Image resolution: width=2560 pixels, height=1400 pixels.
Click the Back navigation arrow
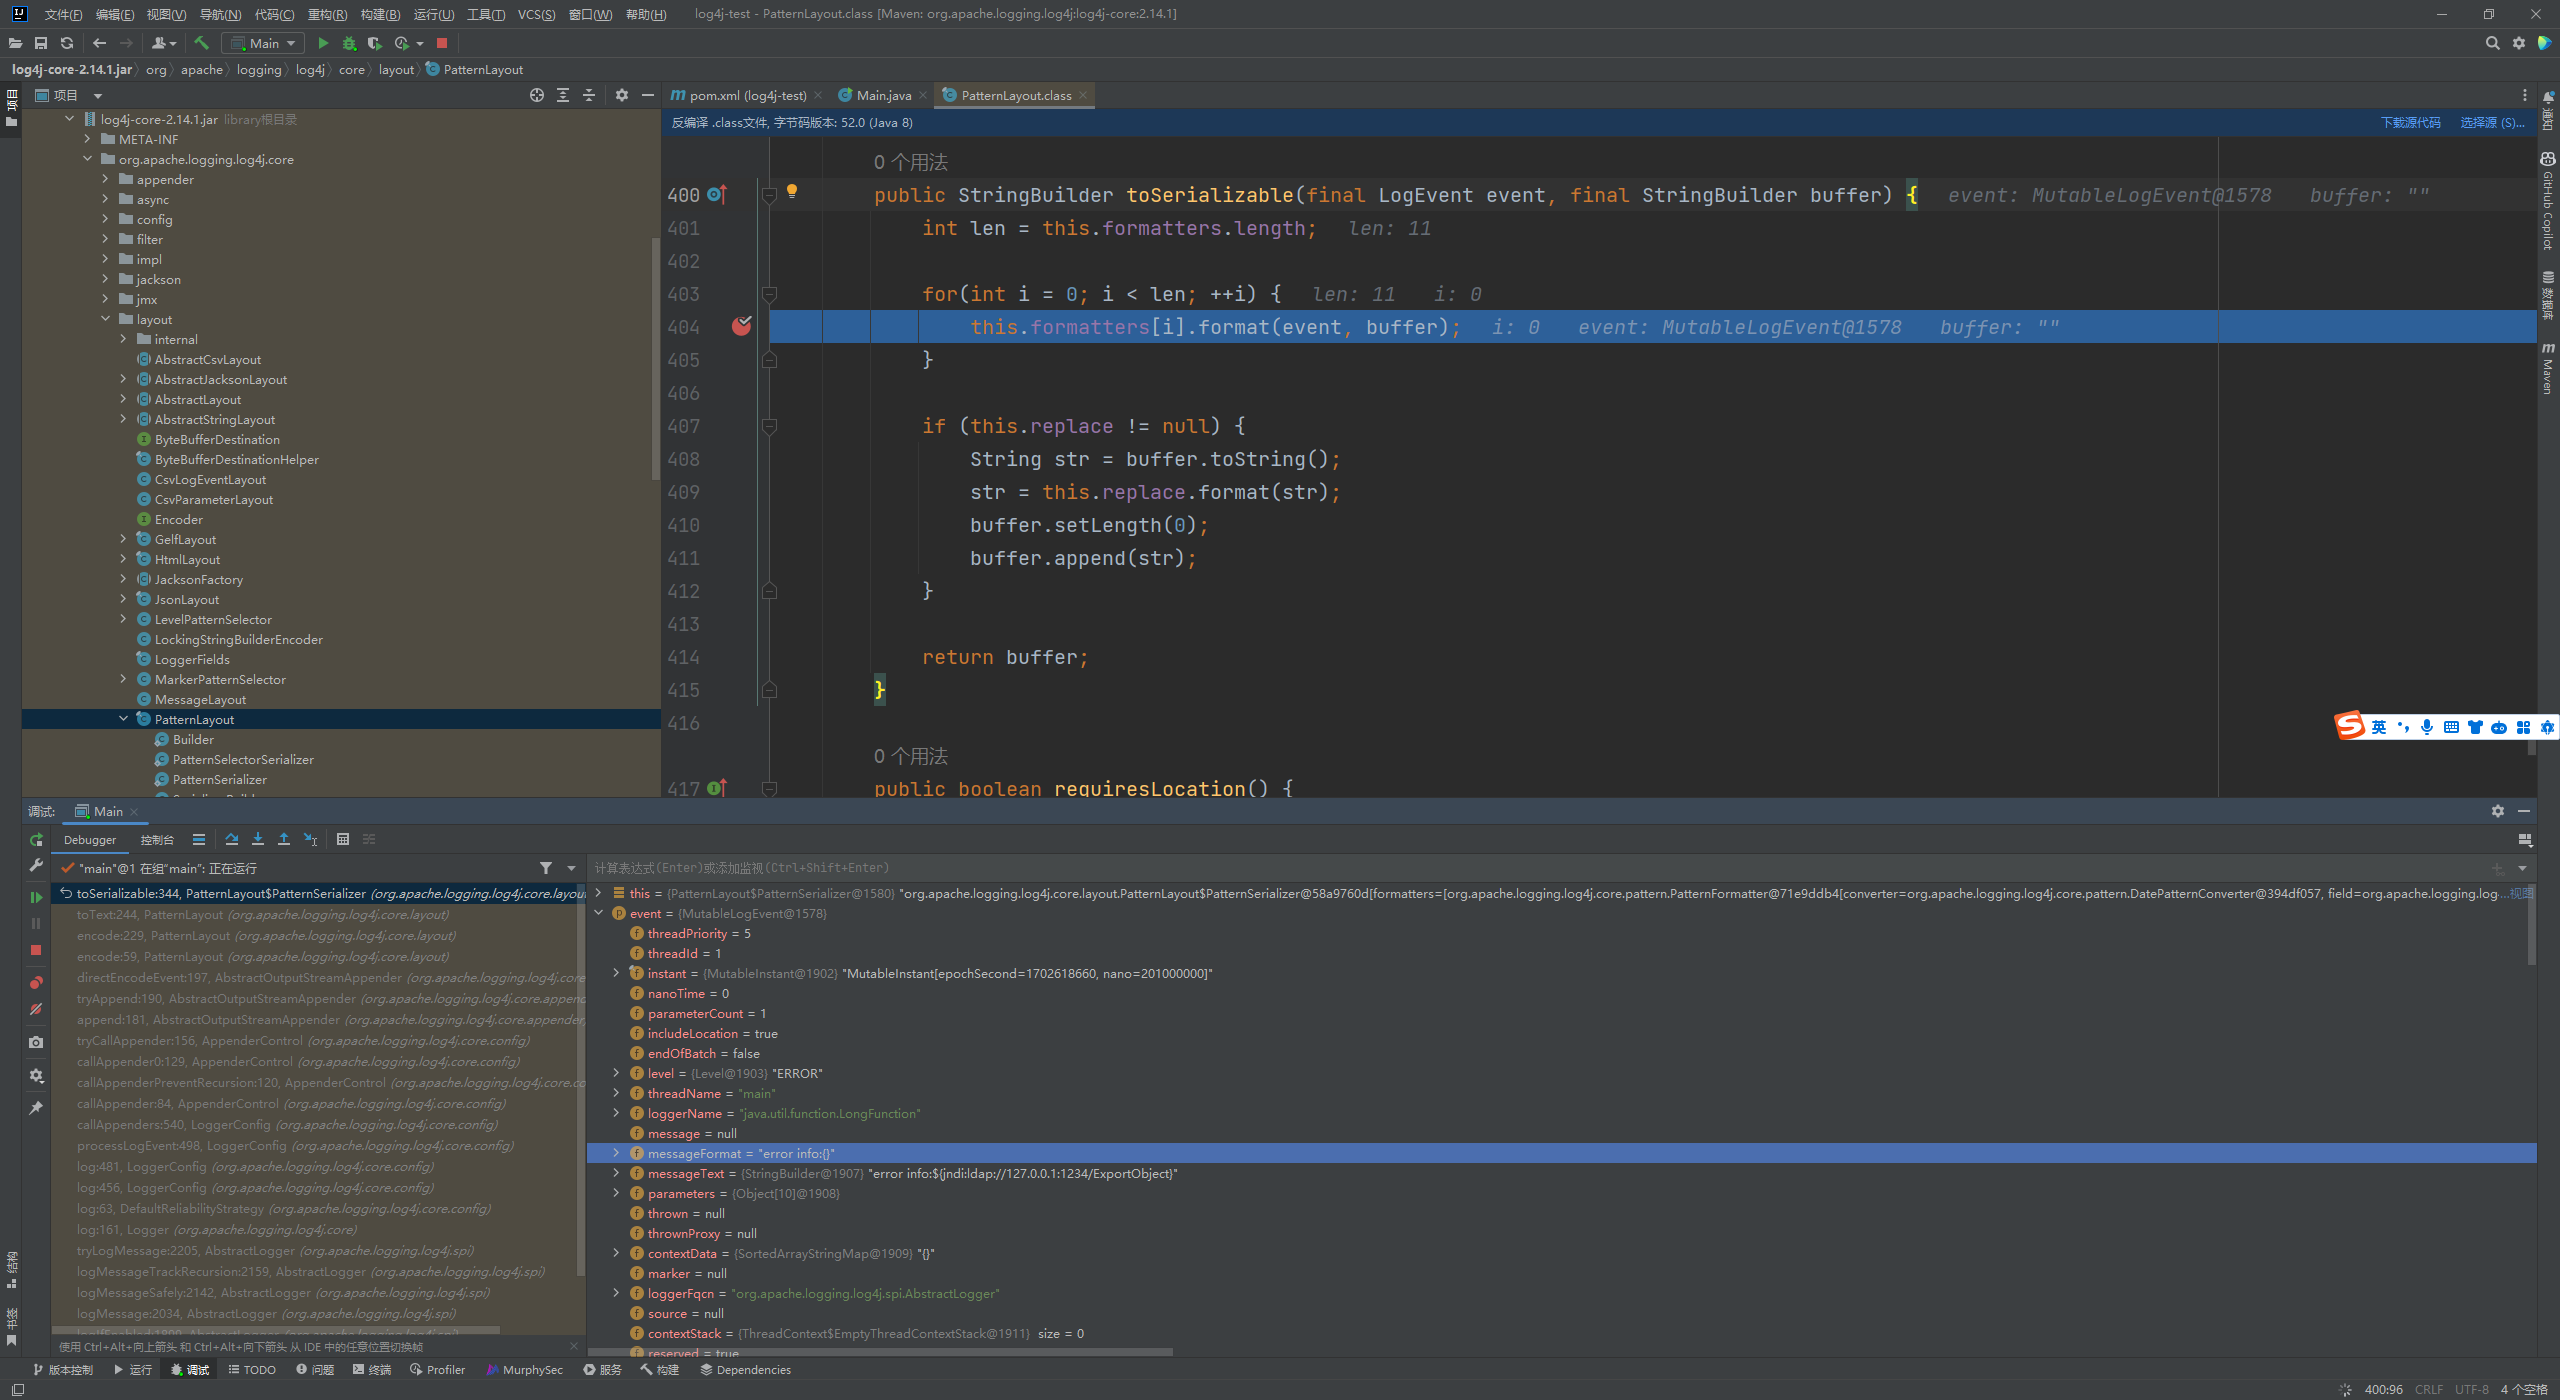pos(99,43)
